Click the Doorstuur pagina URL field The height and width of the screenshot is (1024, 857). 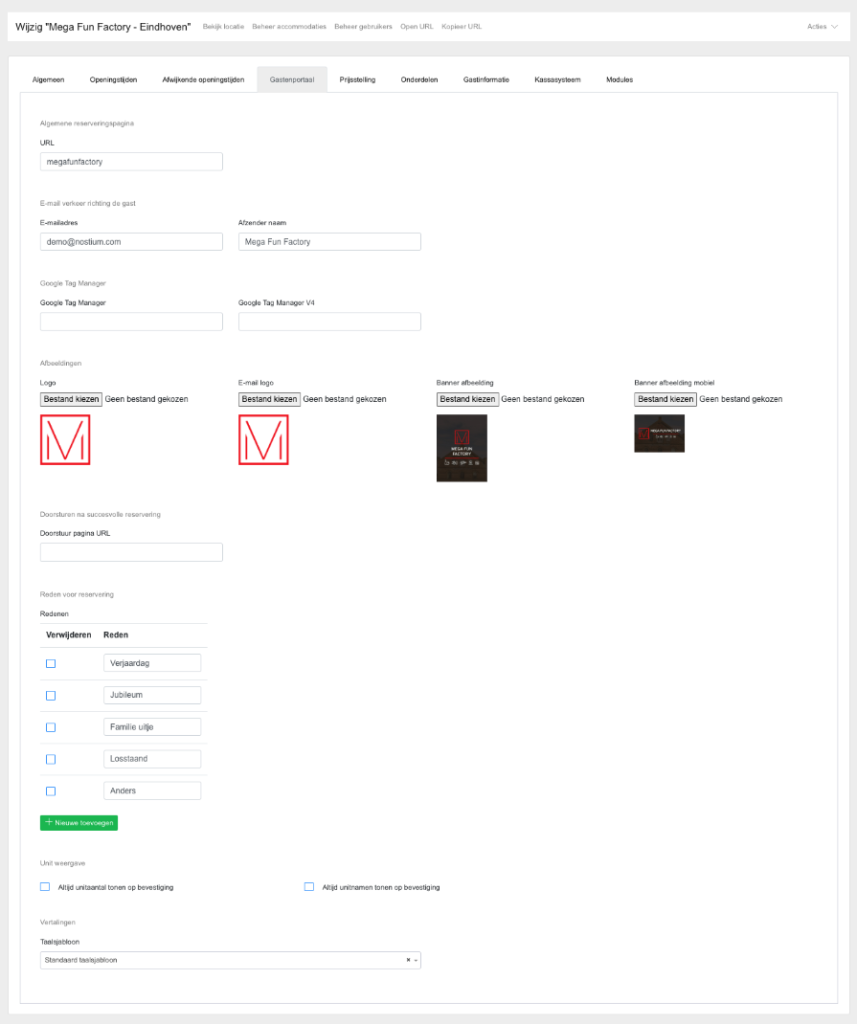click(x=131, y=552)
